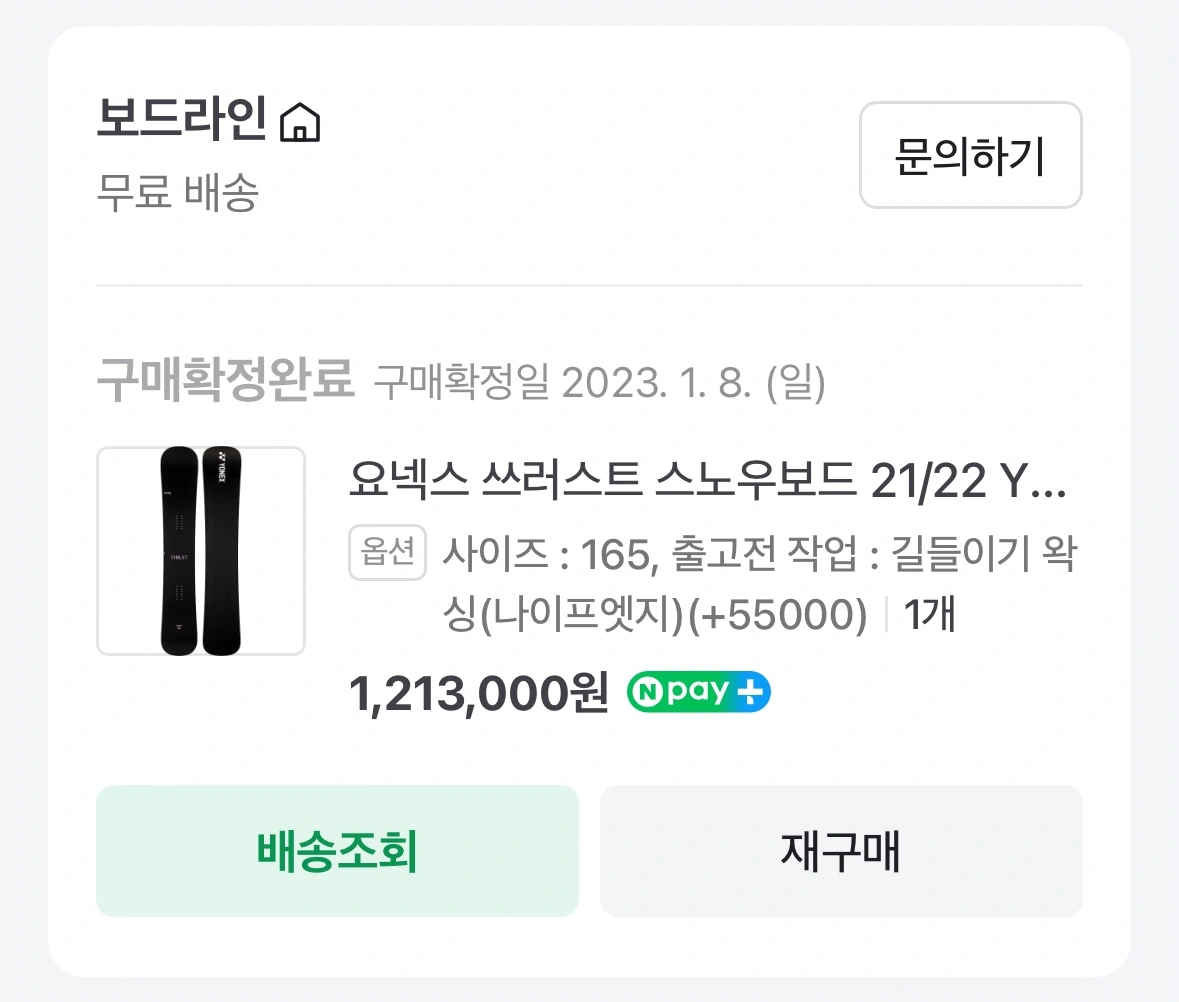Click the 1,213,000원 price text
Screen dimensions: 1179x1002
point(478,691)
